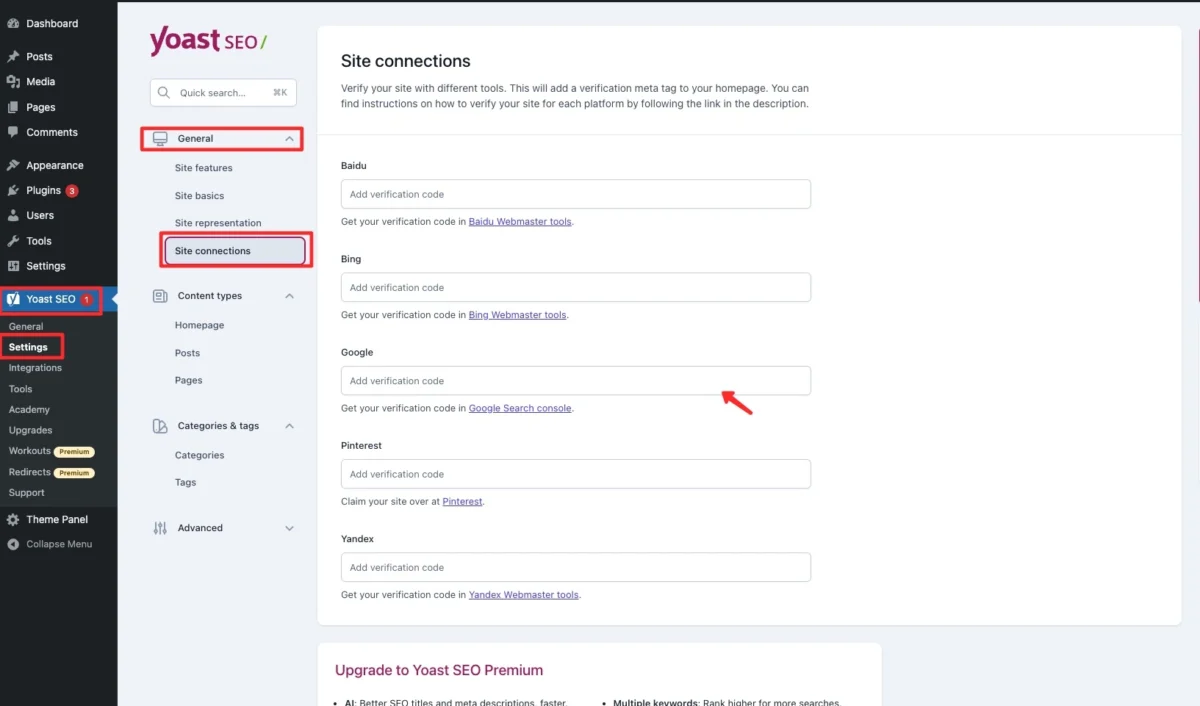
Task: Open Yoast Integrations submenu item
Action: 35,368
